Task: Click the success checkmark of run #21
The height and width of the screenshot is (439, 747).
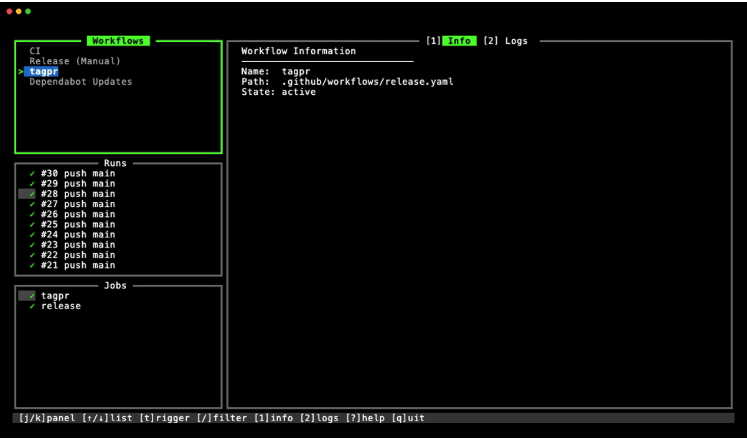Action: [32, 265]
